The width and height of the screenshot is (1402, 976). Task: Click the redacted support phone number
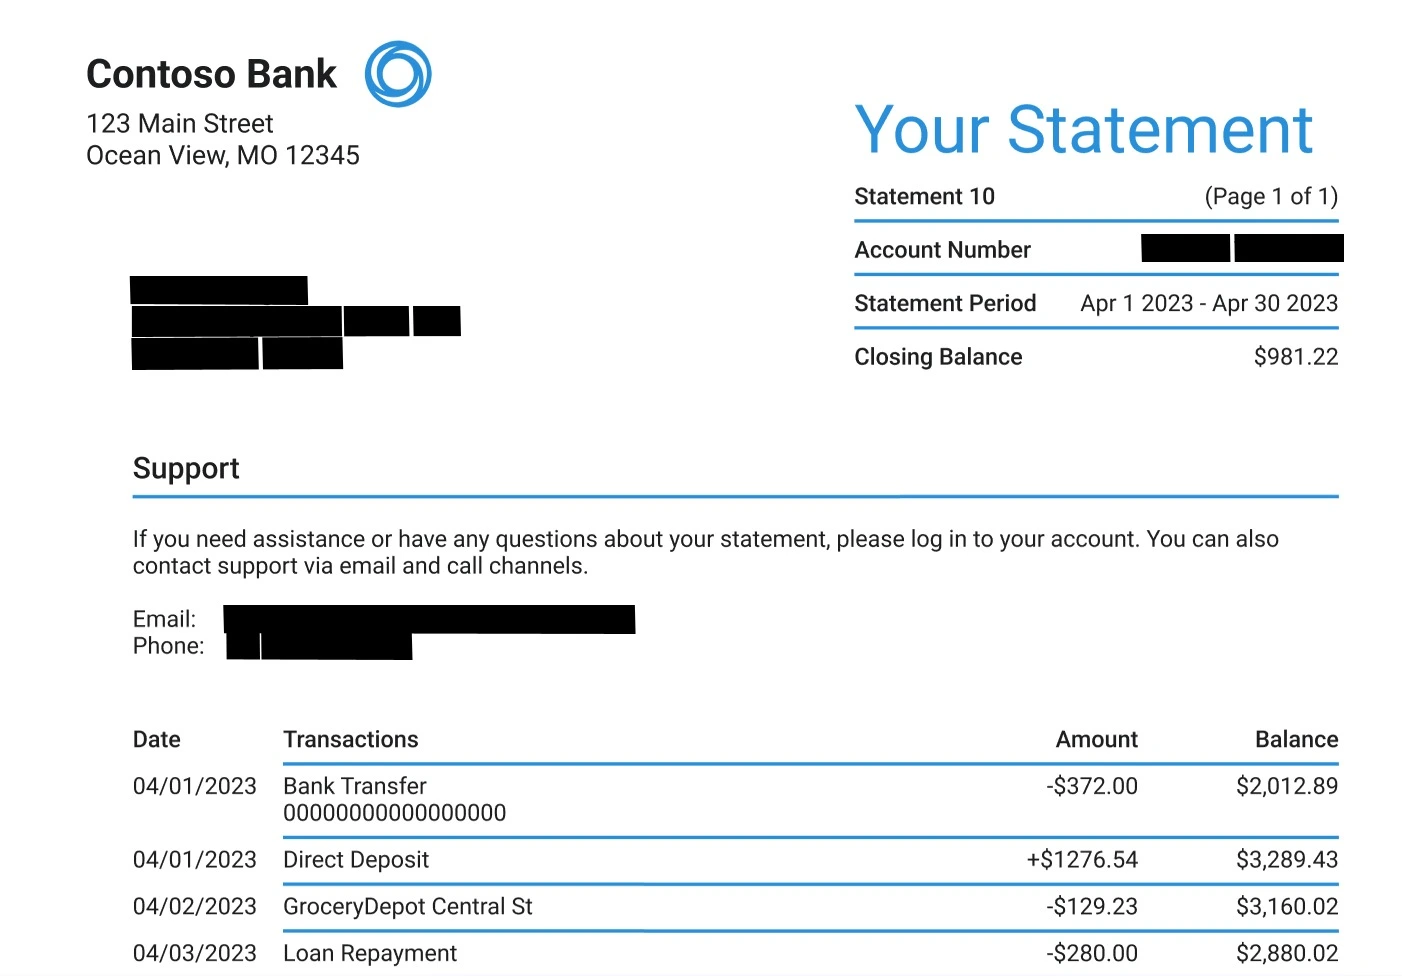(x=319, y=646)
